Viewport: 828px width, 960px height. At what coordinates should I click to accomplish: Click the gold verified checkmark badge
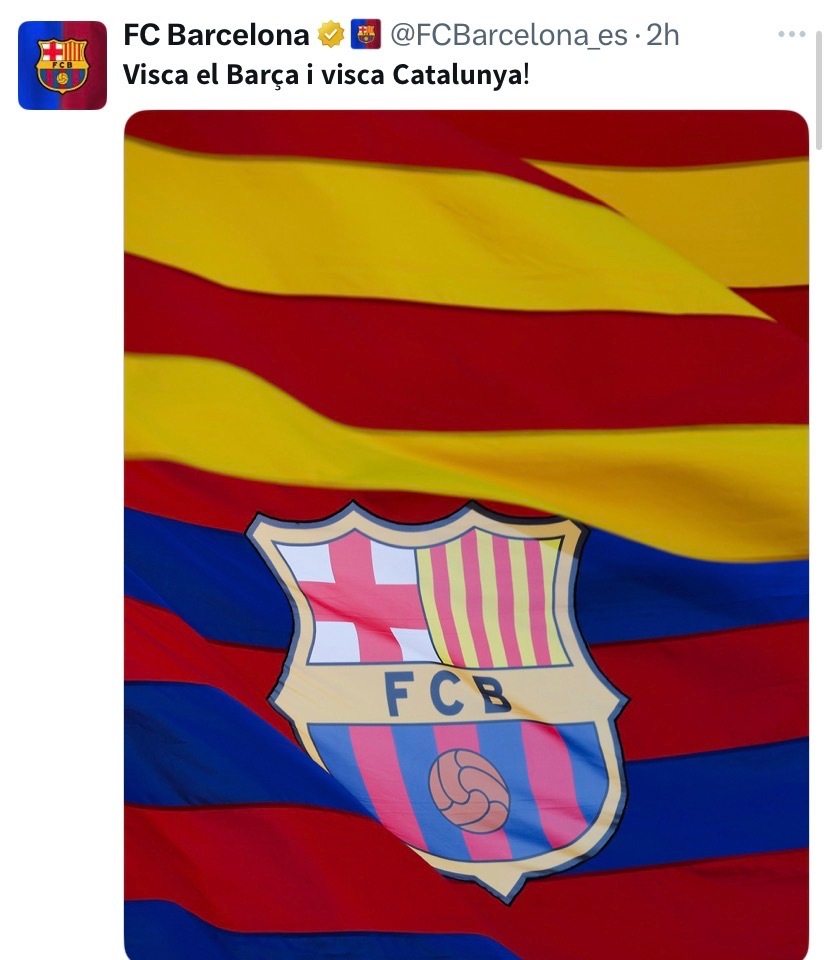pos(331,34)
